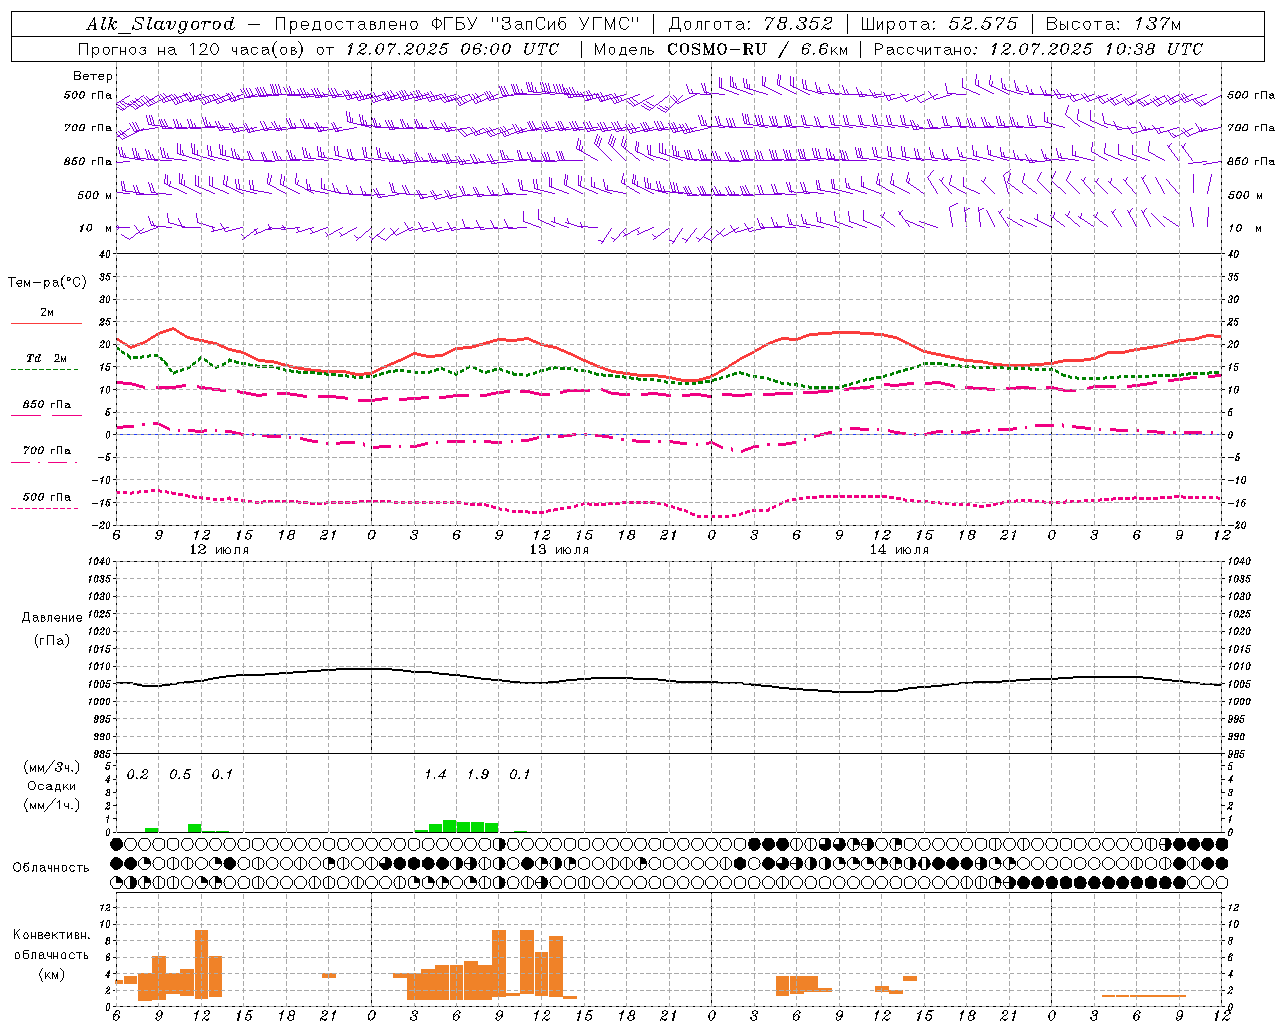This screenshot has width=1280, height=1024.
Task: Click the "(мм/1ч.)" hourly precipitation unit label
Action: pyautogui.click(x=52, y=805)
